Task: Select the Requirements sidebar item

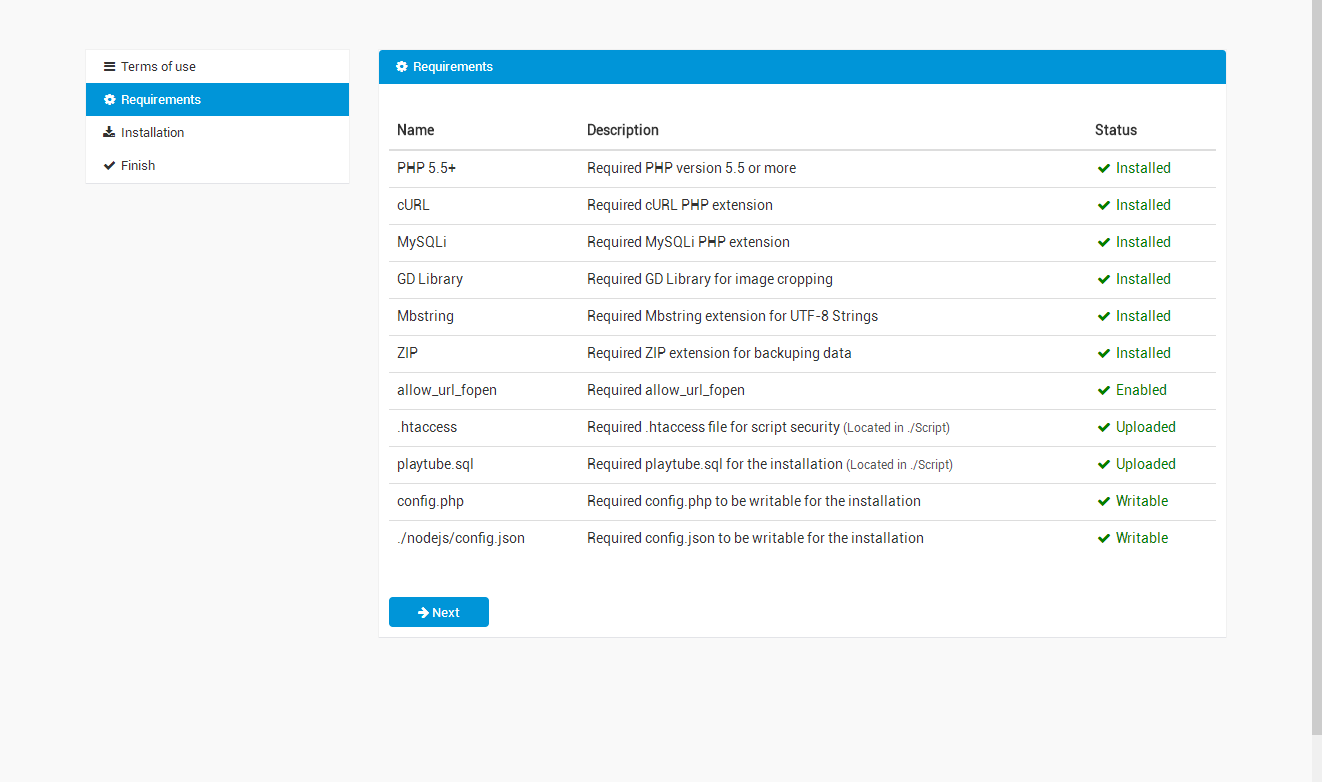Action: coord(160,100)
